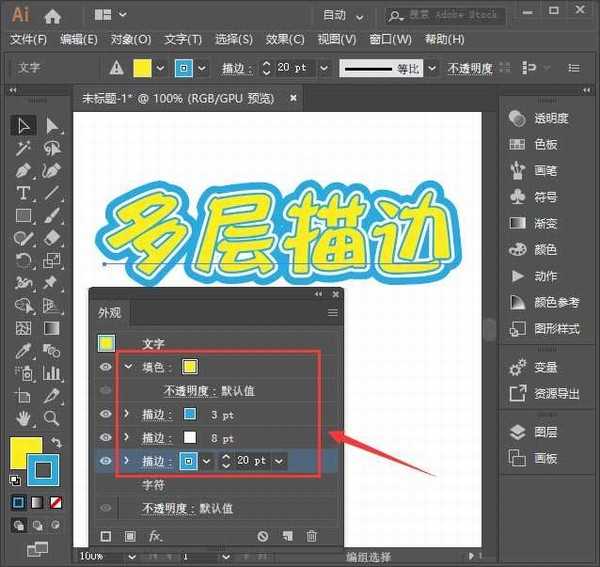Duplicate selected item in Appearance panel
This screenshot has height=567, width=600.
288,536
